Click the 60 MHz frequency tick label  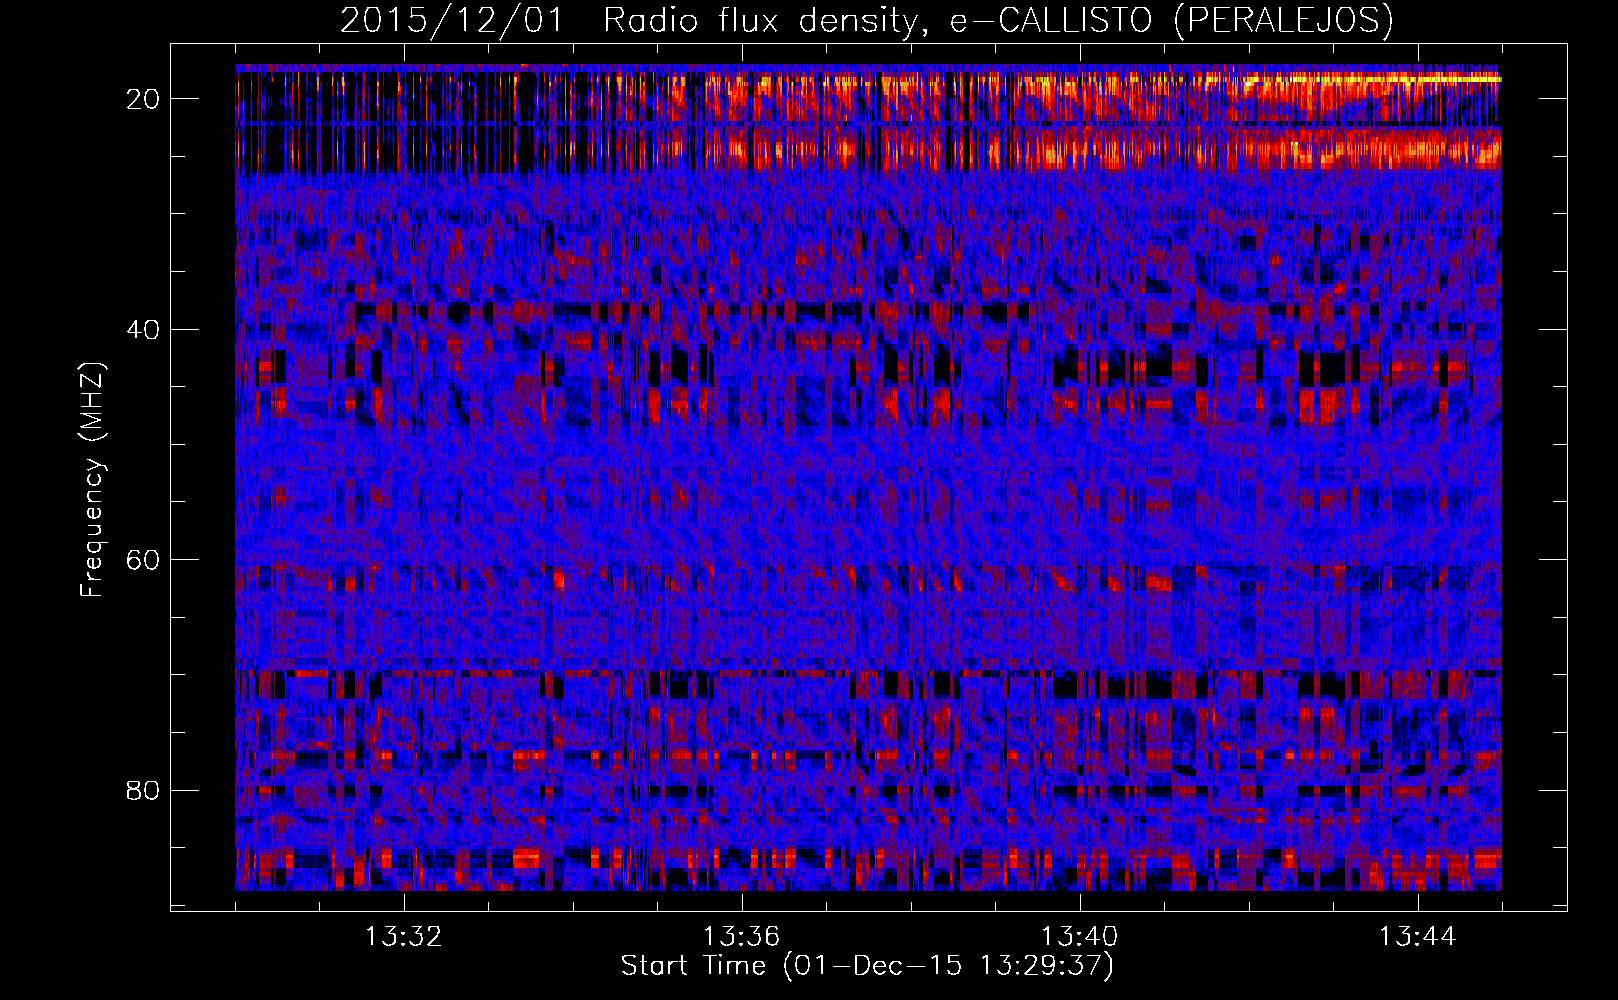pyautogui.click(x=145, y=559)
